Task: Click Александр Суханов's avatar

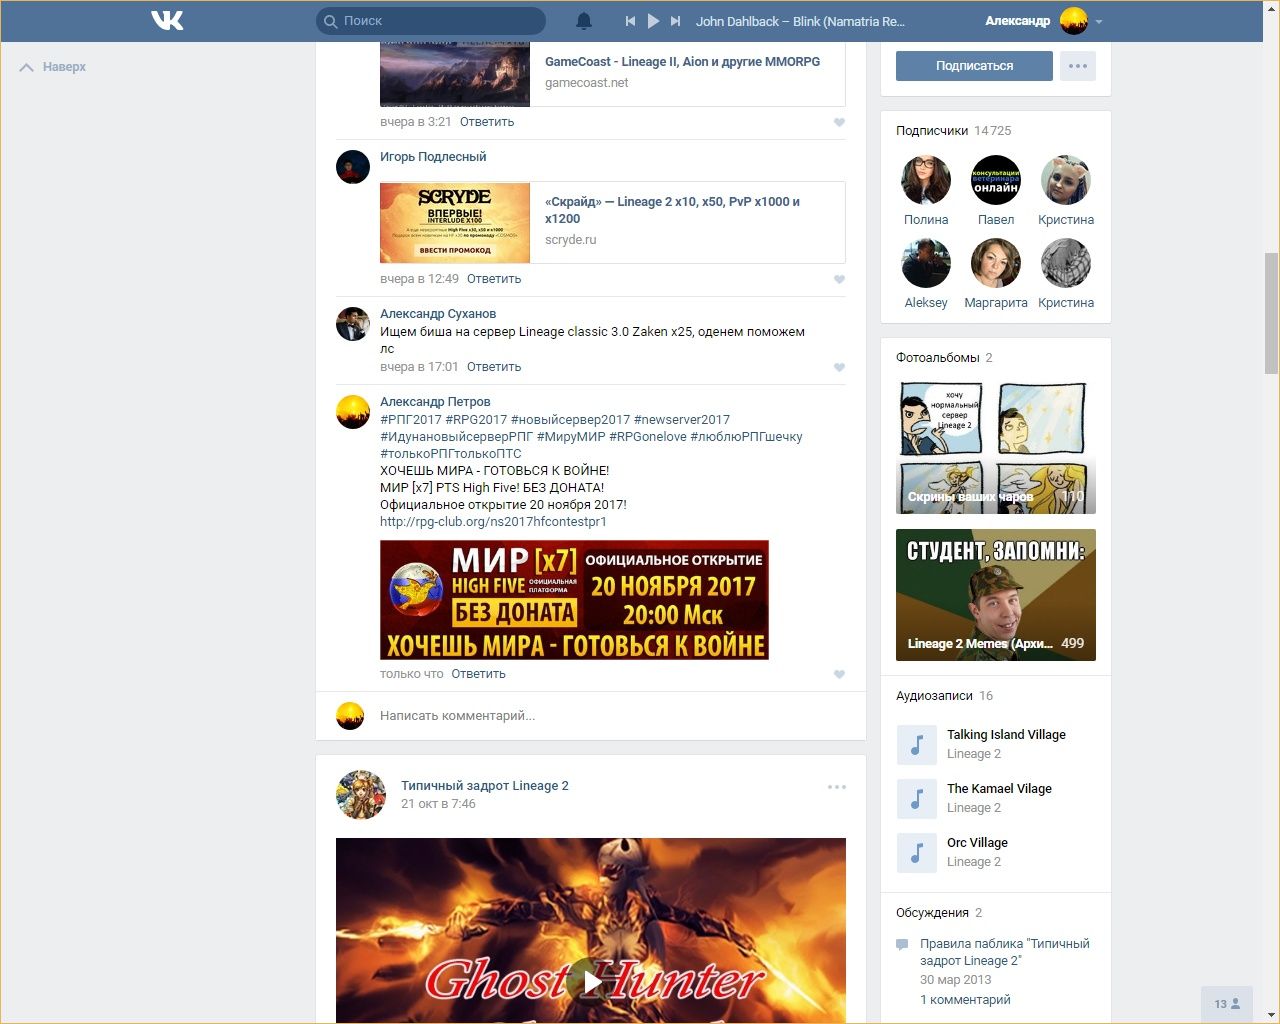Action: point(353,324)
